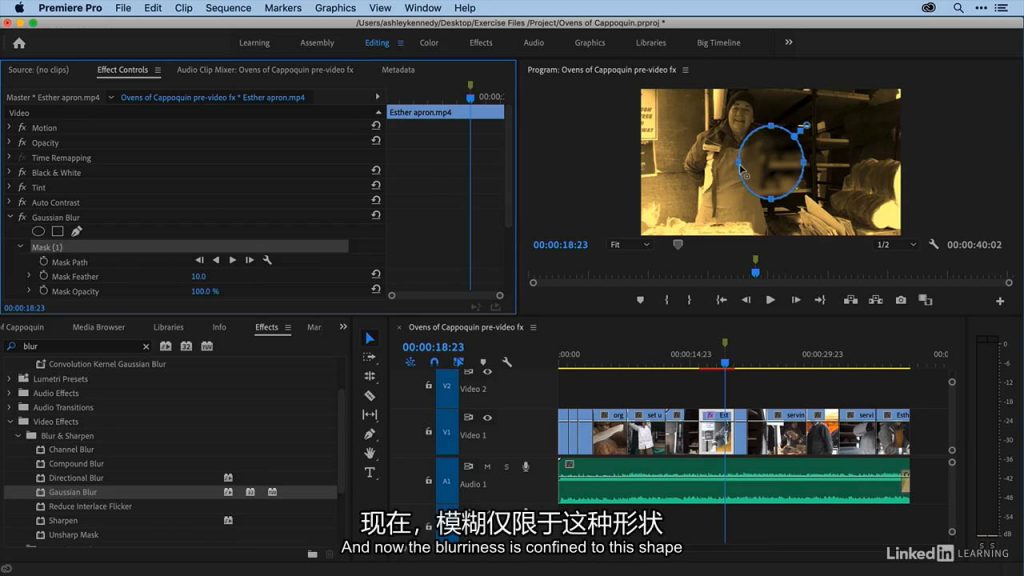Hide Video 1 track output
1024x576 pixels.
click(x=487, y=417)
